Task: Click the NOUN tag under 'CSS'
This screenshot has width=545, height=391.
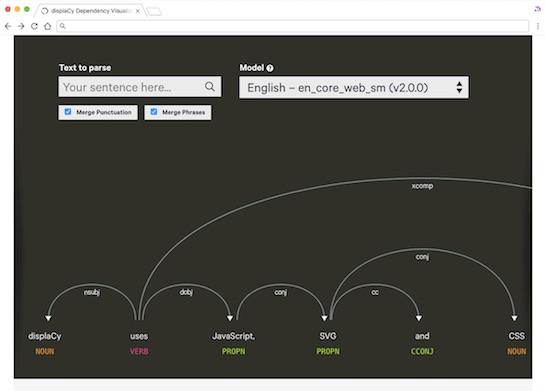Action: (x=516, y=351)
